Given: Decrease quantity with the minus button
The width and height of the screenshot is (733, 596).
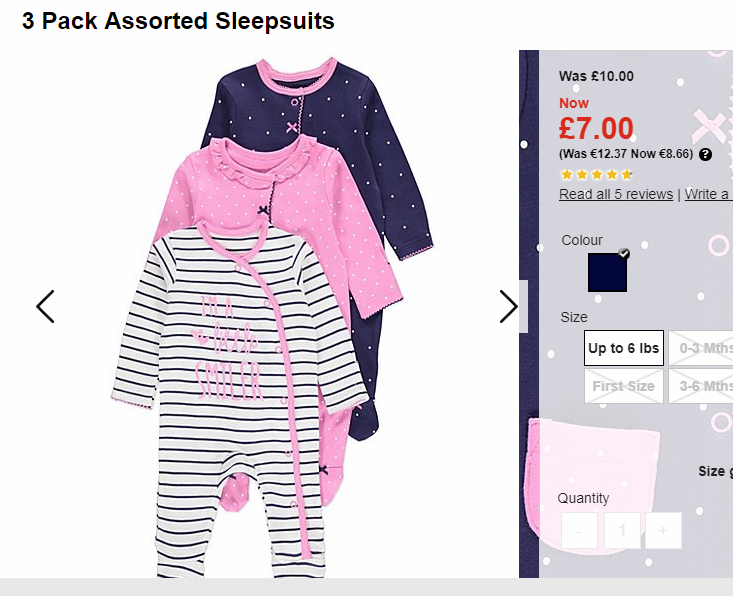Looking at the screenshot, I should pyautogui.click(x=579, y=531).
